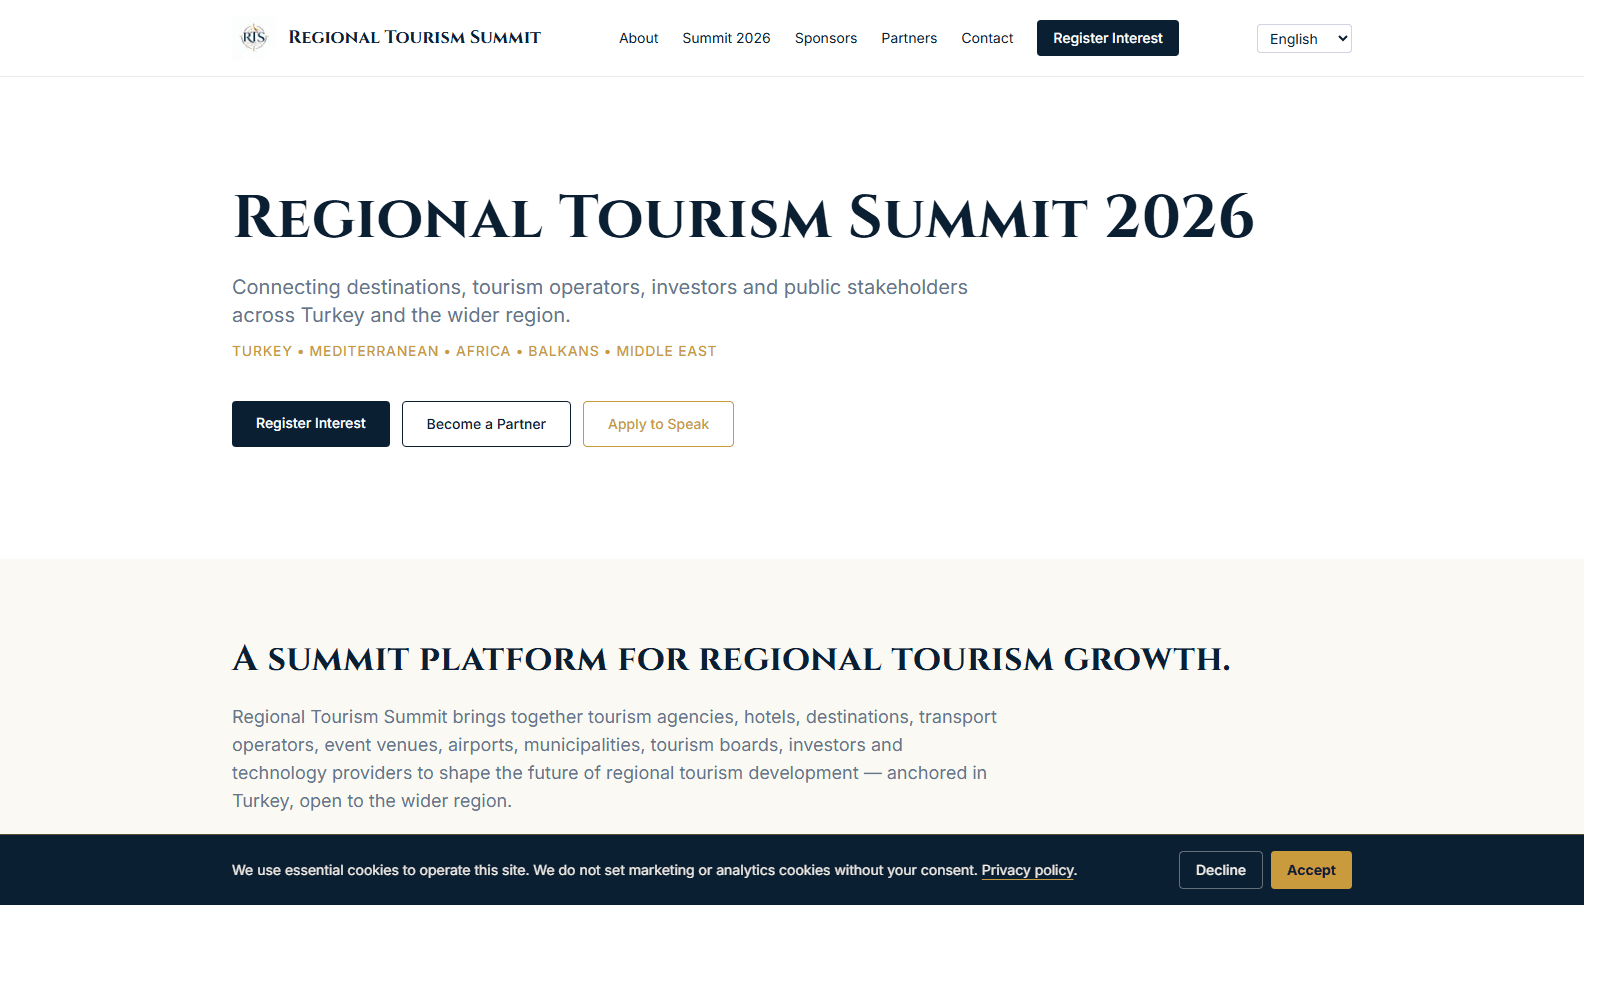Screen dimensions: 1600x1000
Task: Click the hero Register Interest button
Action: click(310, 423)
